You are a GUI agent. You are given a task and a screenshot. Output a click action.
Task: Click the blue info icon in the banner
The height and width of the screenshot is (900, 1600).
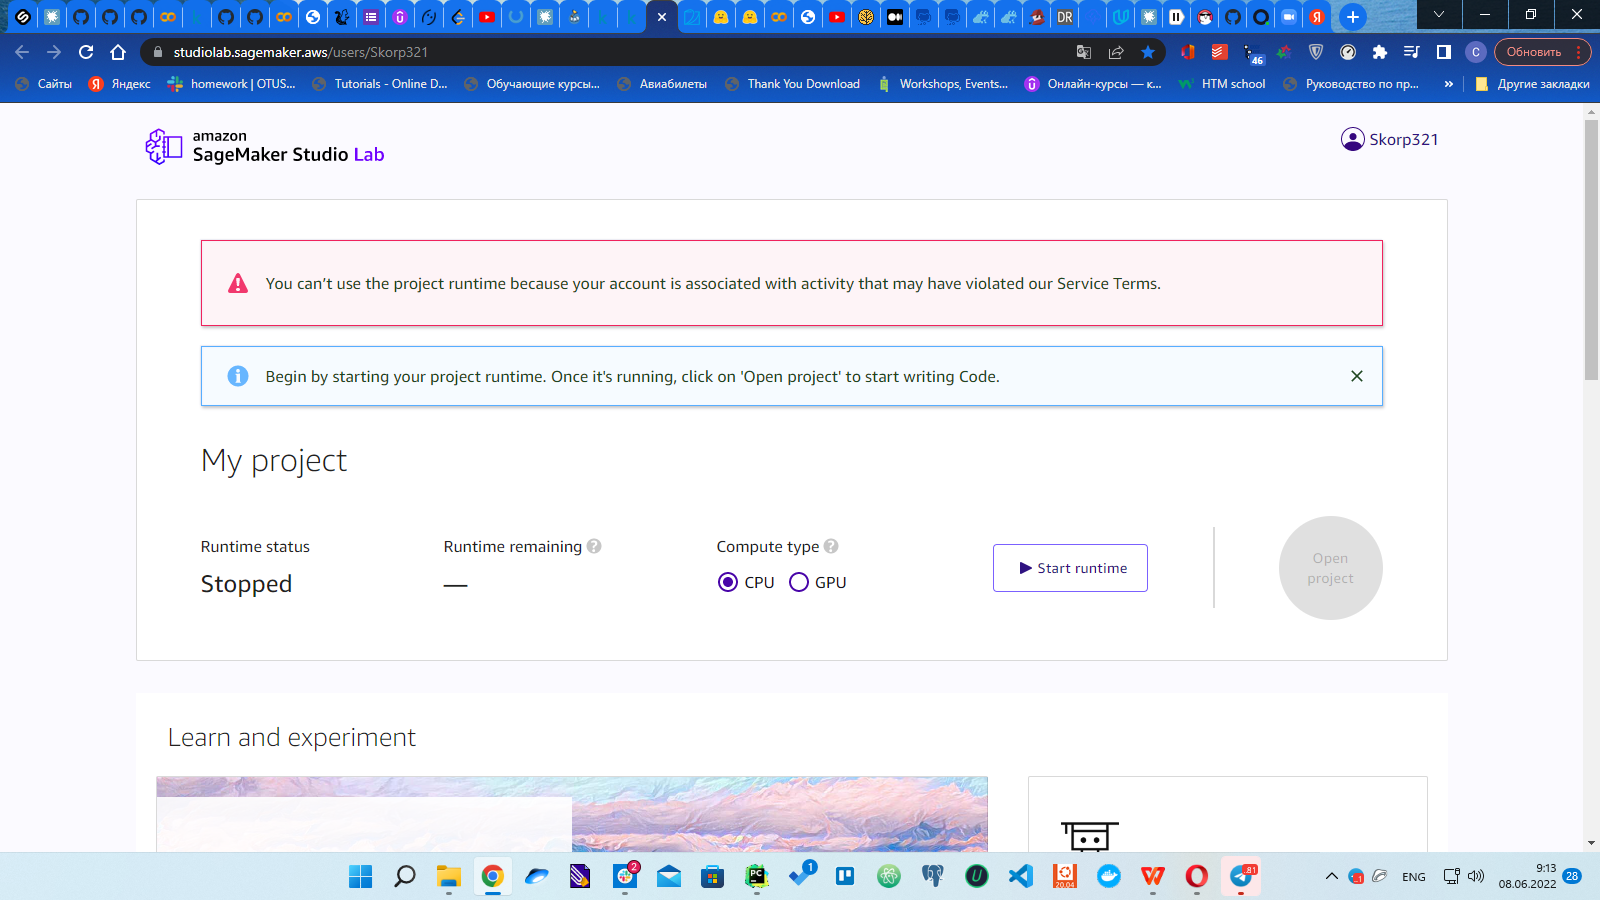[238, 376]
